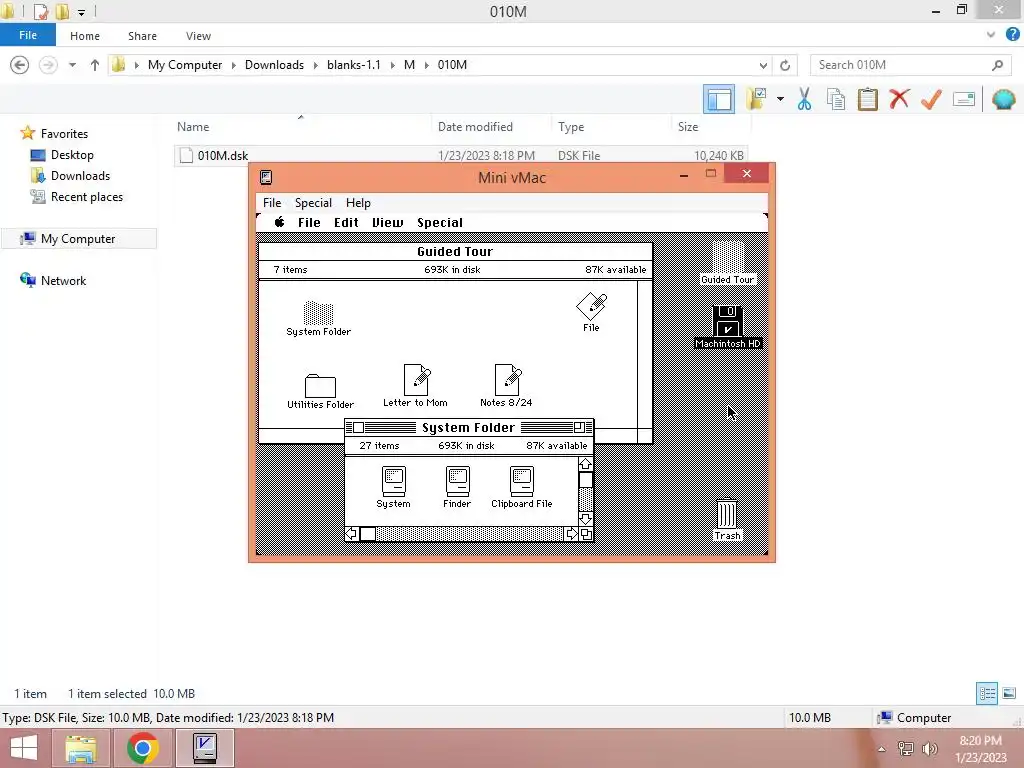
Task: Click blanks-1.1 in the address breadcrumb
Action: coord(353,65)
